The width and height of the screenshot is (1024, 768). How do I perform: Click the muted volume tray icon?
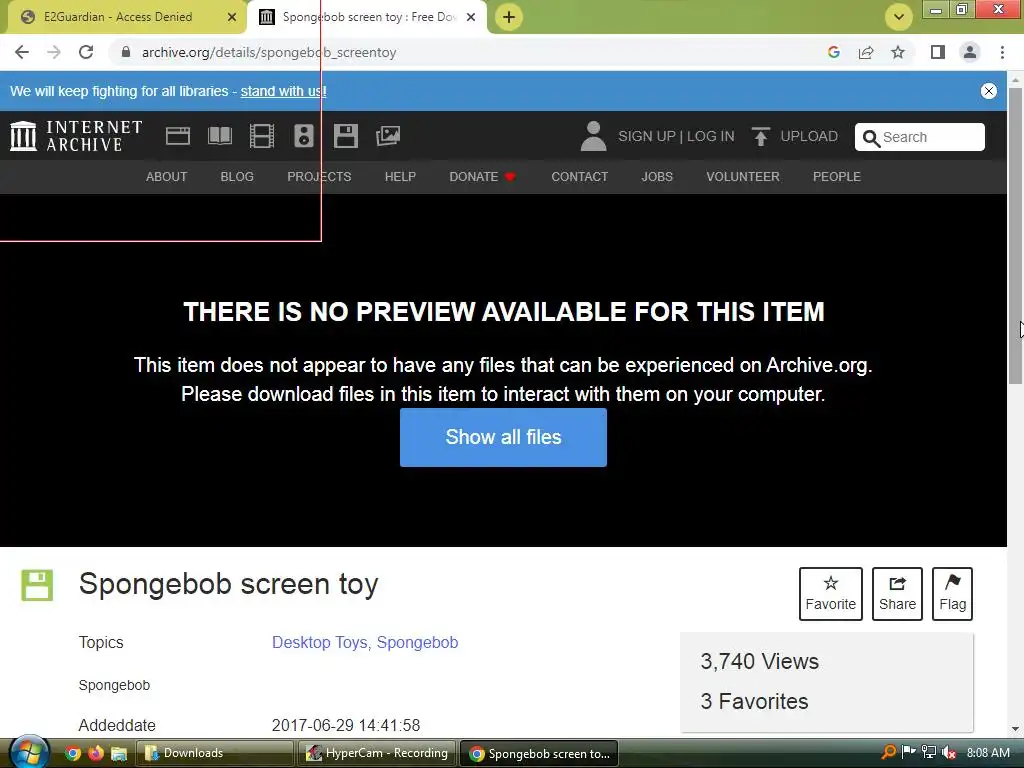[949, 753]
